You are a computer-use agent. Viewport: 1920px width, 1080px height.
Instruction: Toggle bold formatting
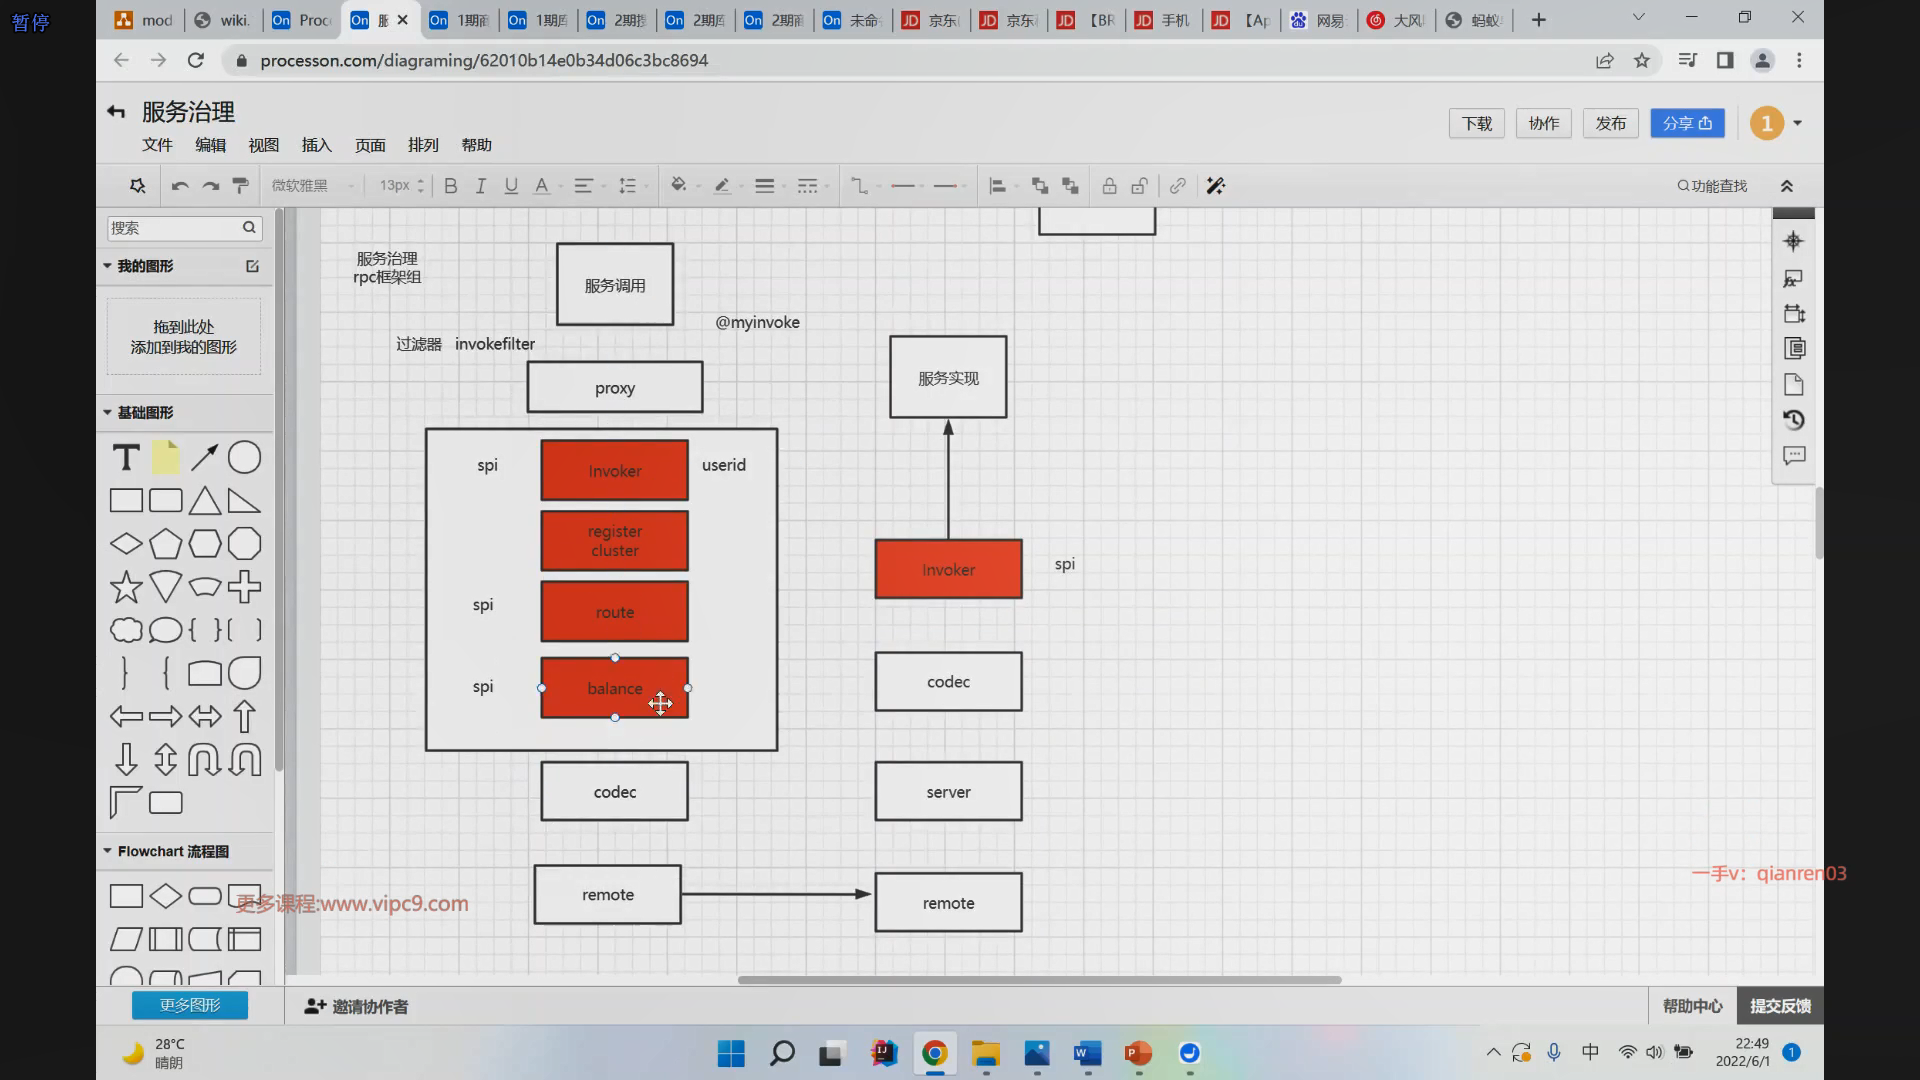(451, 186)
